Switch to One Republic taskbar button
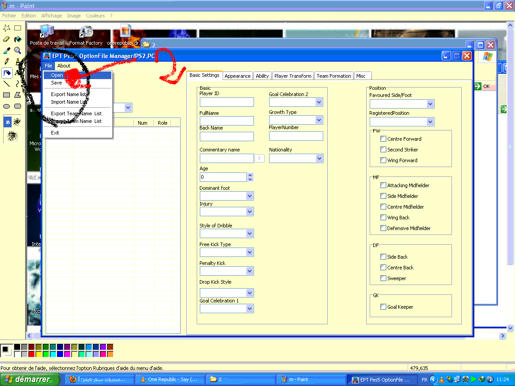Screen dimensions: 515x386 click(172, 379)
